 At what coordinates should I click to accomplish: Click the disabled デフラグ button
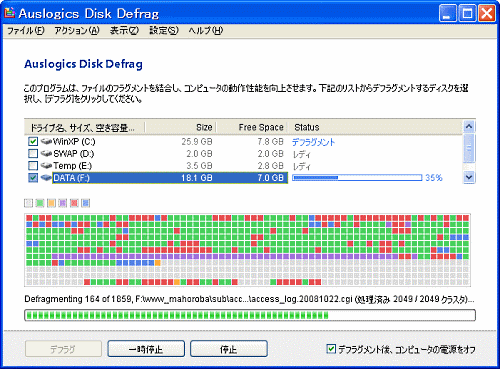tap(63, 349)
